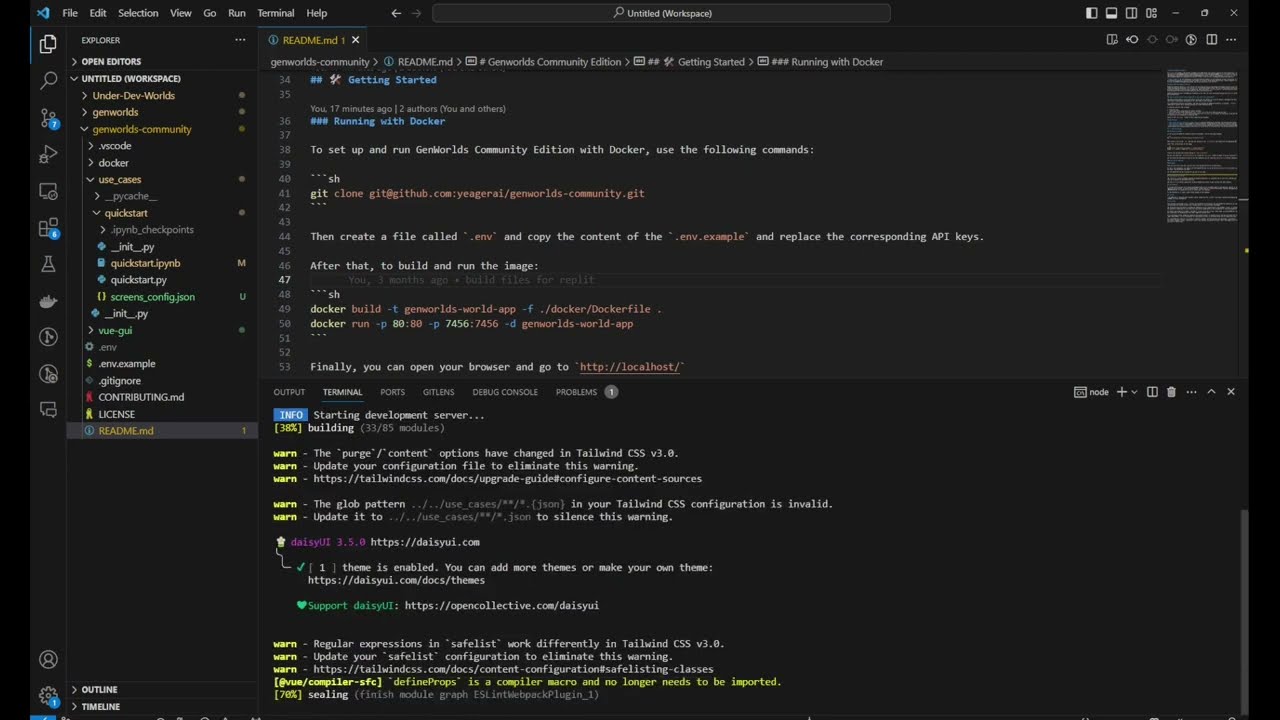Toggle bottom panel layout button
Screen dimensions: 1280x720
(1111, 13)
